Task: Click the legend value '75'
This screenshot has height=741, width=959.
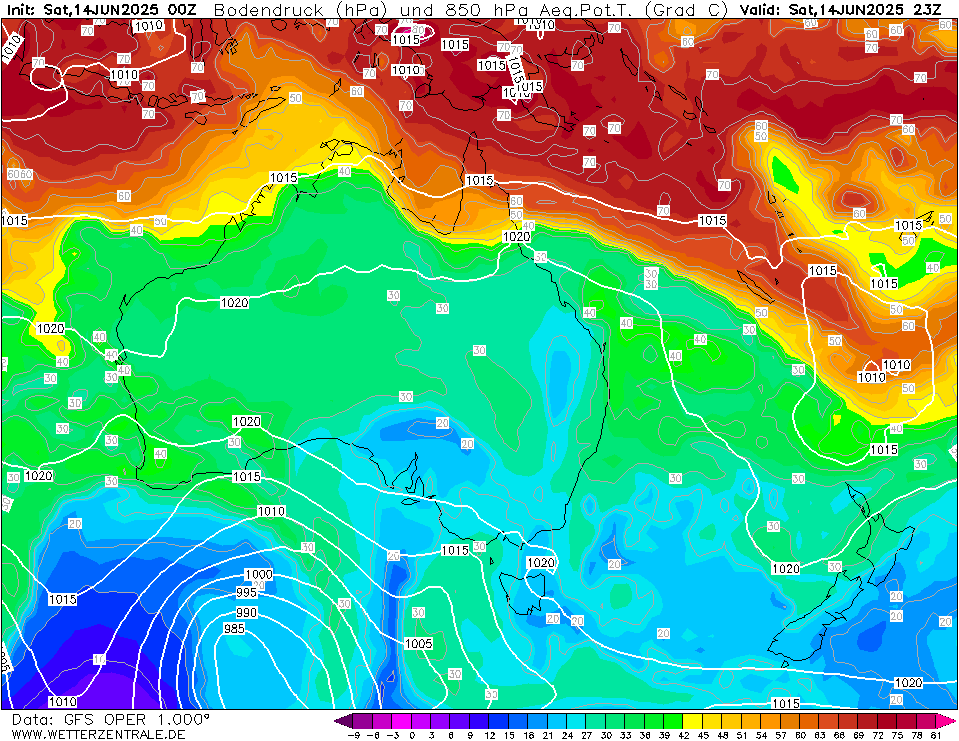Action: pos(896,735)
